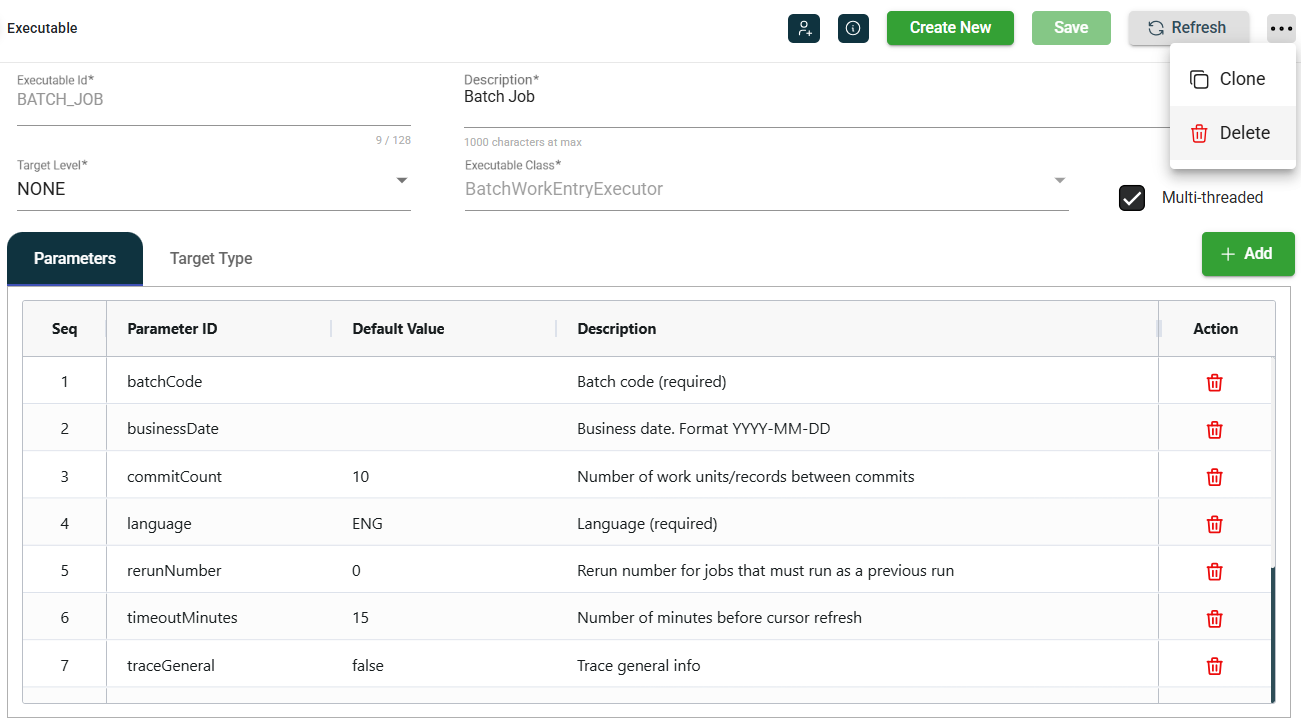The width and height of the screenshot is (1301, 722).
Task: Click the Create New button
Action: tap(950, 28)
